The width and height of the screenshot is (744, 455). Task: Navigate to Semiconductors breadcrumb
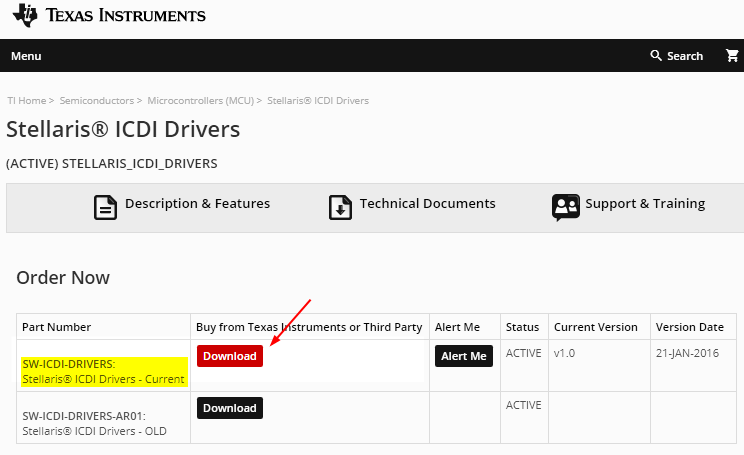96,101
